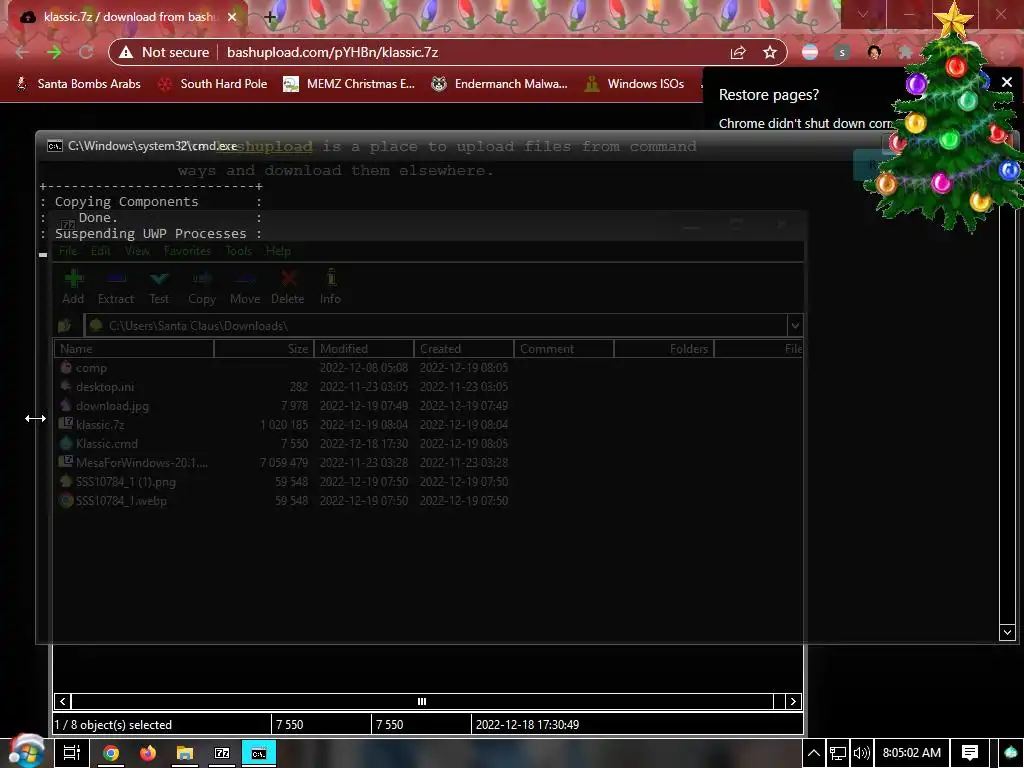Click Task View on the taskbar

tap(72, 753)
